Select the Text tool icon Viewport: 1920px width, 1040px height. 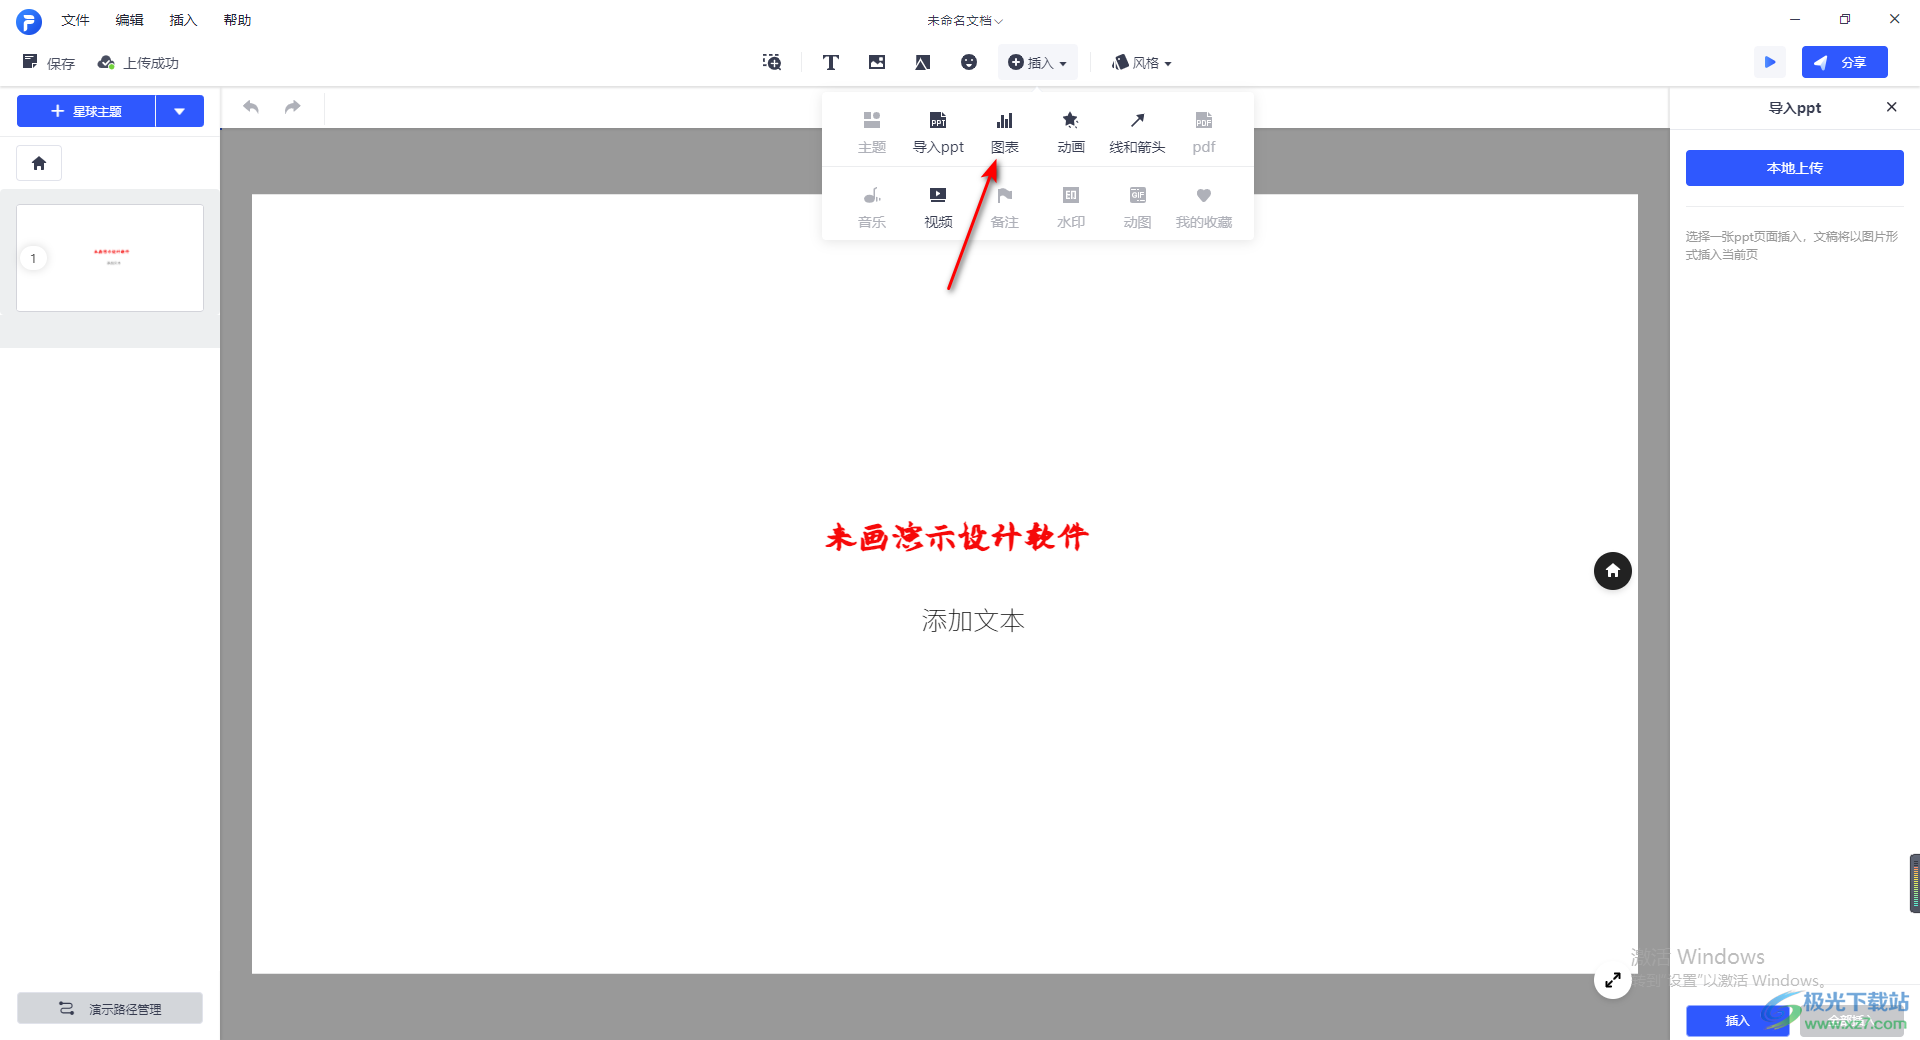(830, 62)
